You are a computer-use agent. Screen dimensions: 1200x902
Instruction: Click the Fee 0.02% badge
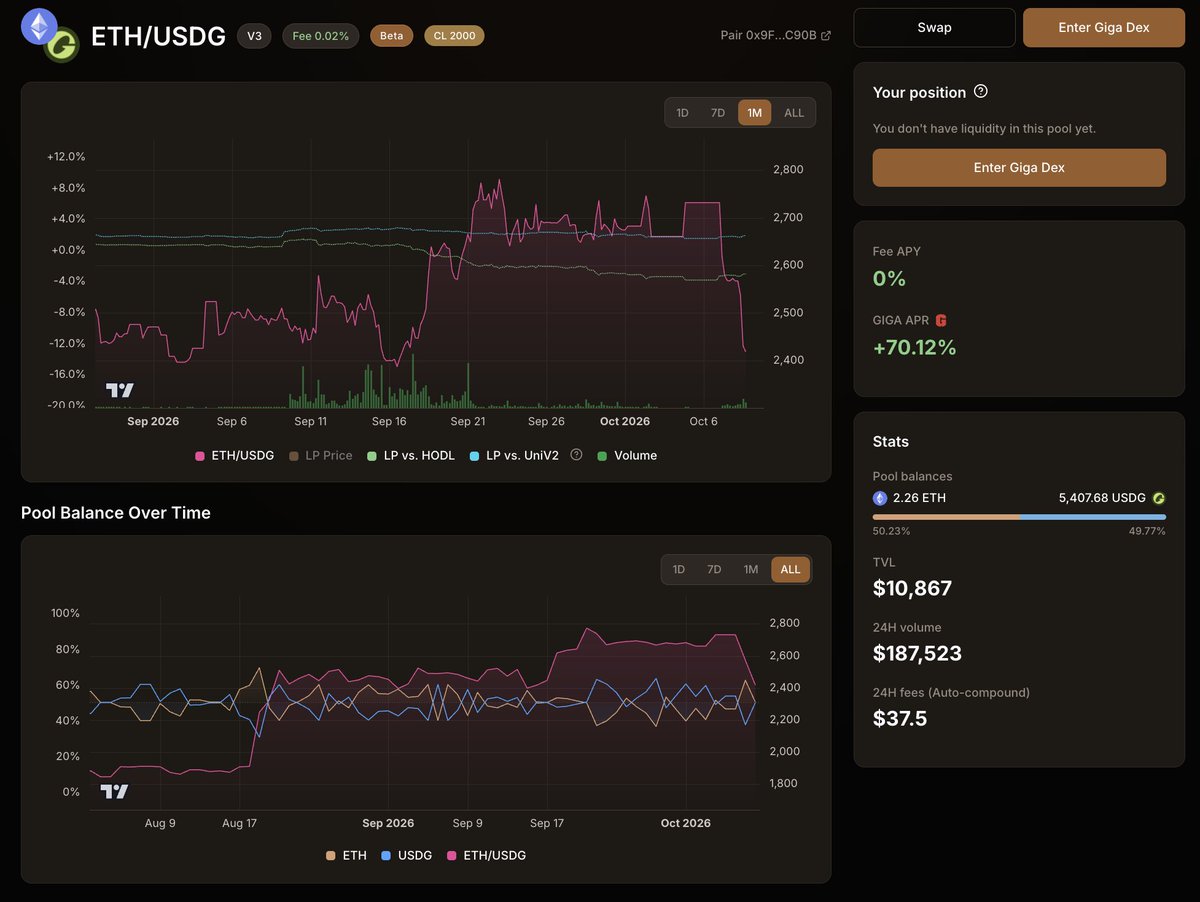321,35
